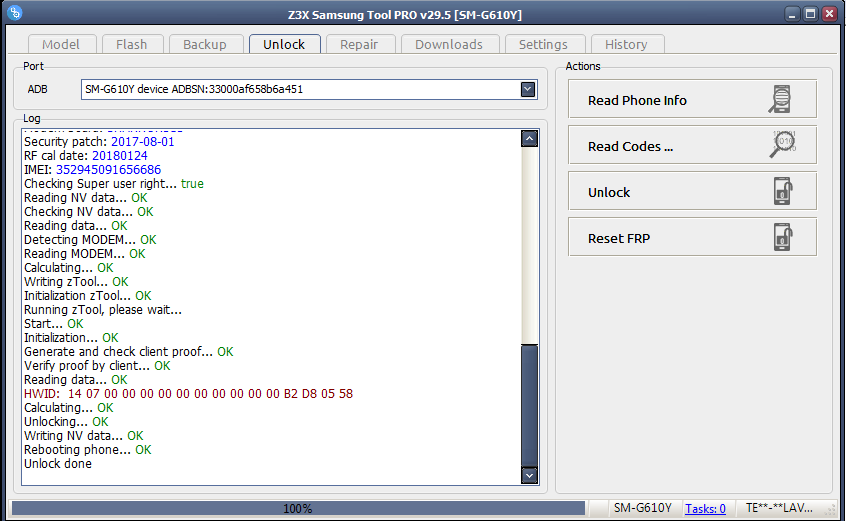
Task: Click the 'Unlock done' log line
Action: pos(58,464)
